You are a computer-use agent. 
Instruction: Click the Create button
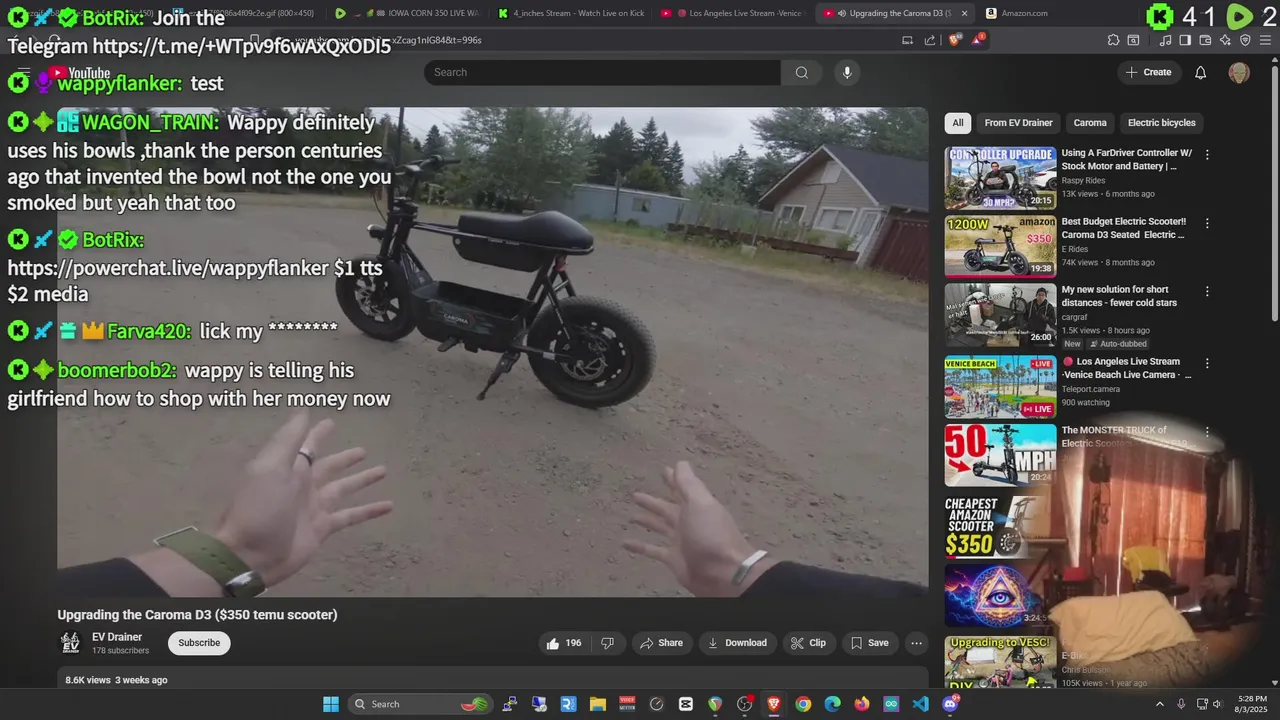tap(1148, 72)
